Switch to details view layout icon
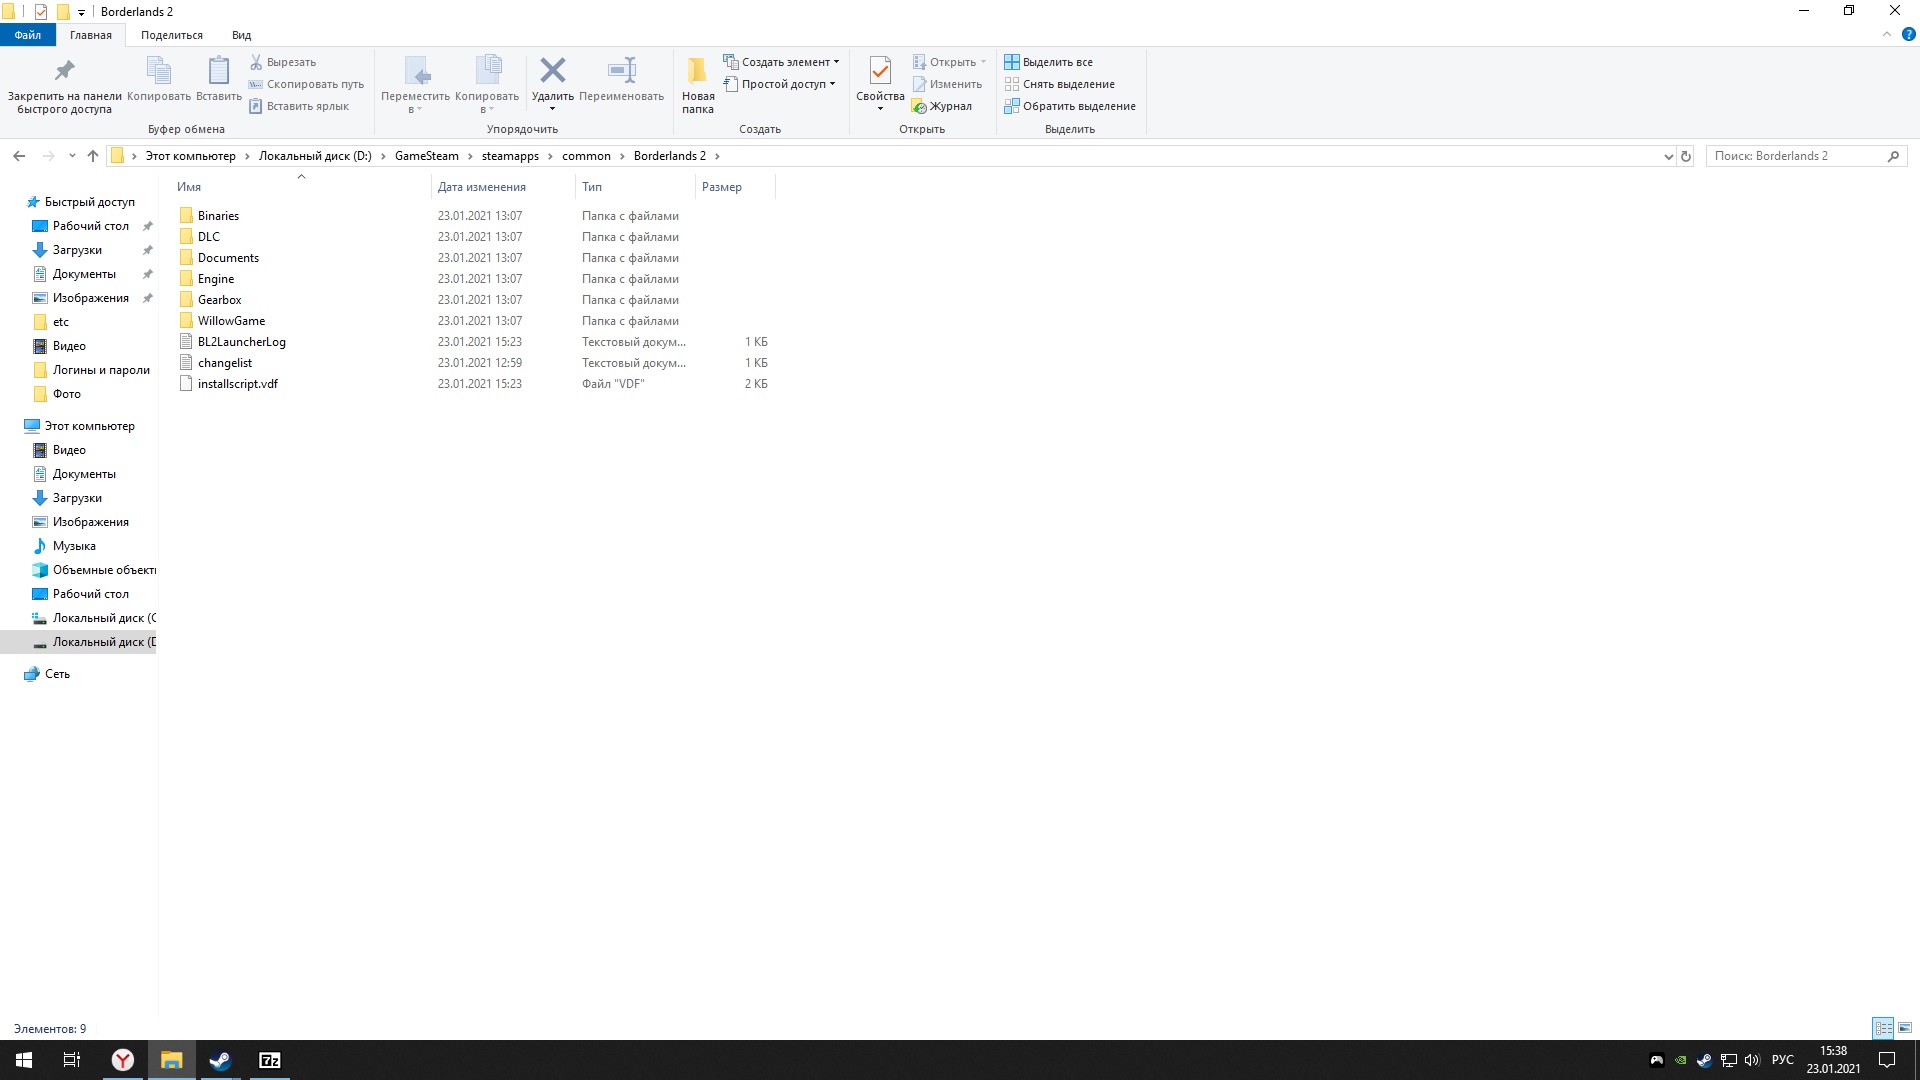 (x=1883, y=1028)
